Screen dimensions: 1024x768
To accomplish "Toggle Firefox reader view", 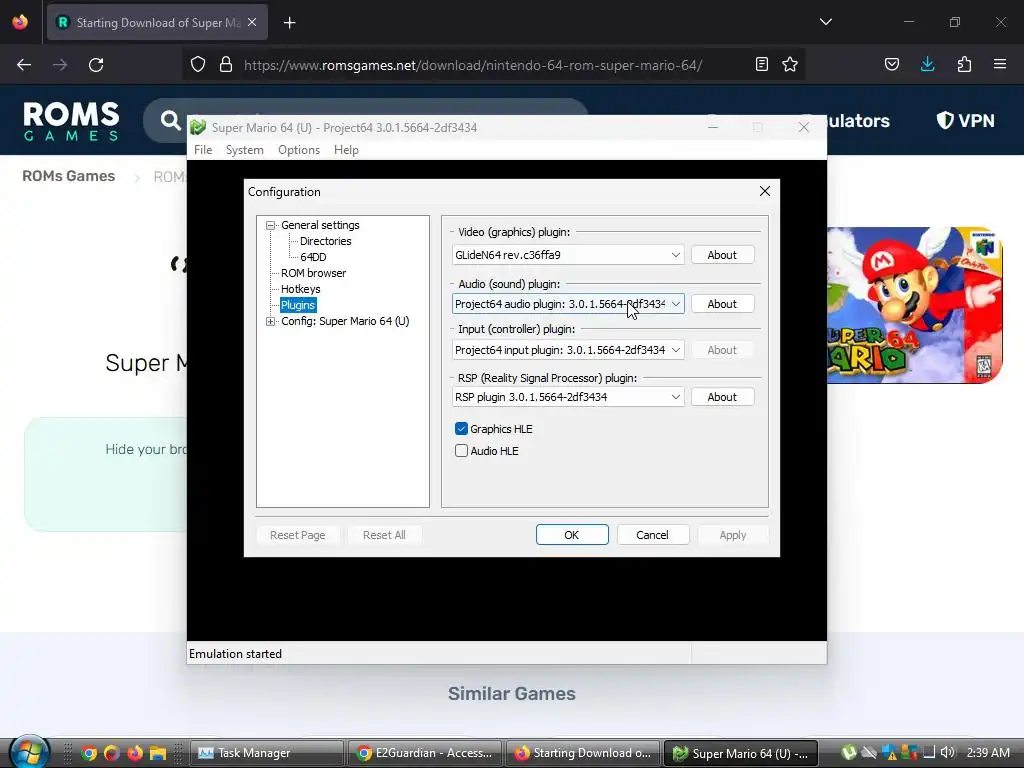I will (x=761, y=64).
